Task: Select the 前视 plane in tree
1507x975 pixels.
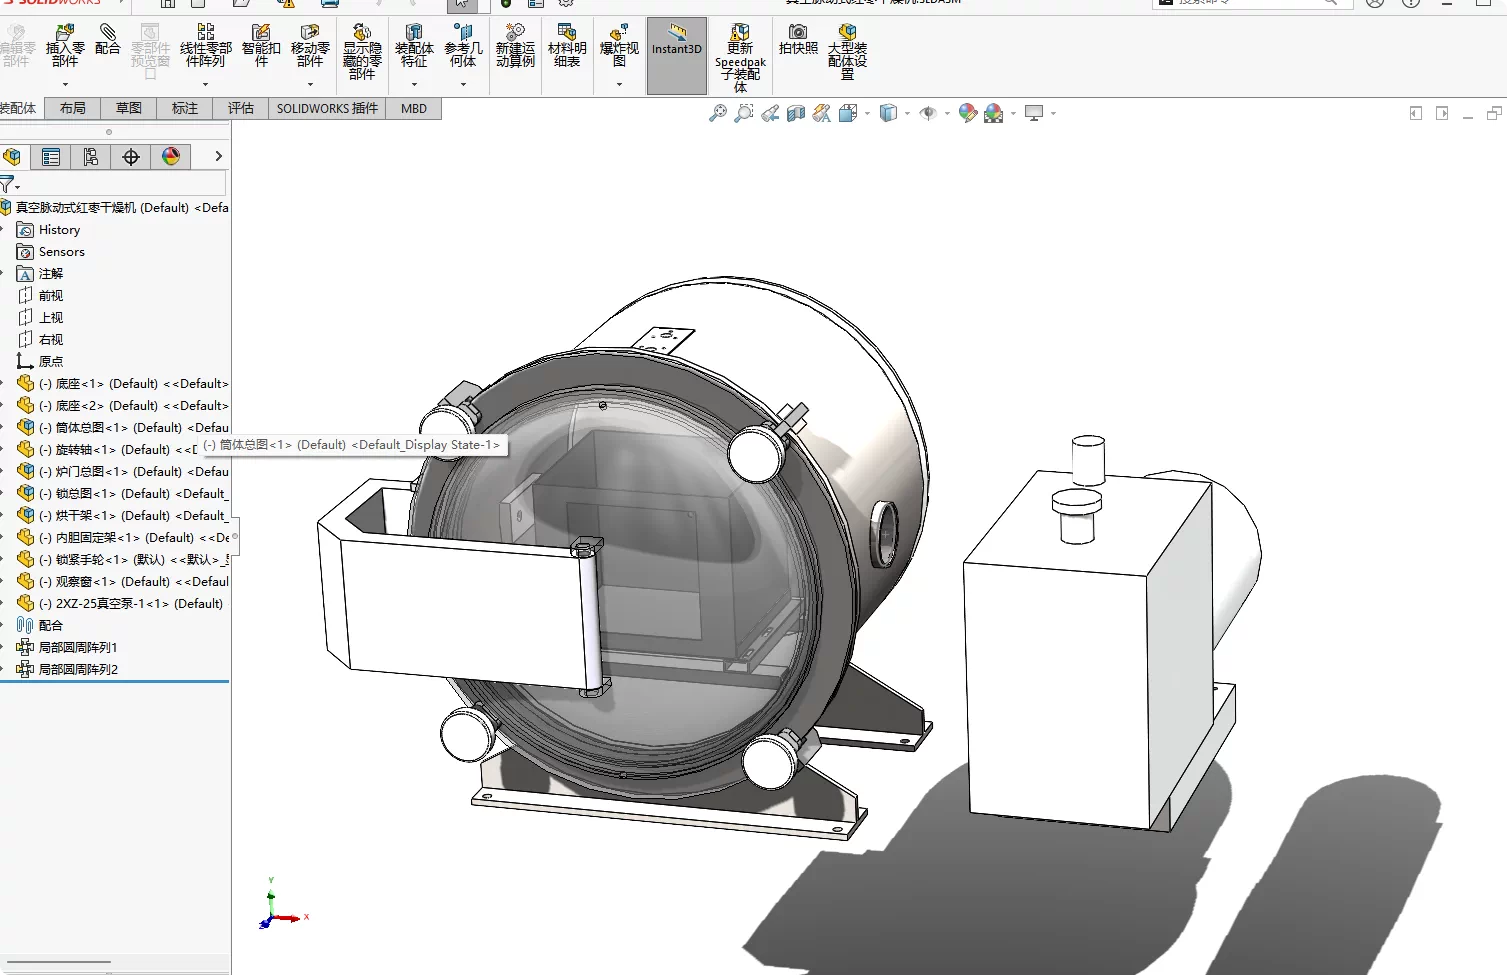Action: coord(41,296)
